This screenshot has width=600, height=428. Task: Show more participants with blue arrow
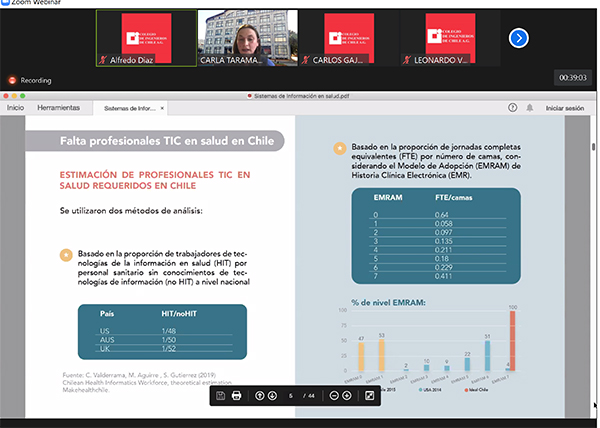(x=518, y=38)
